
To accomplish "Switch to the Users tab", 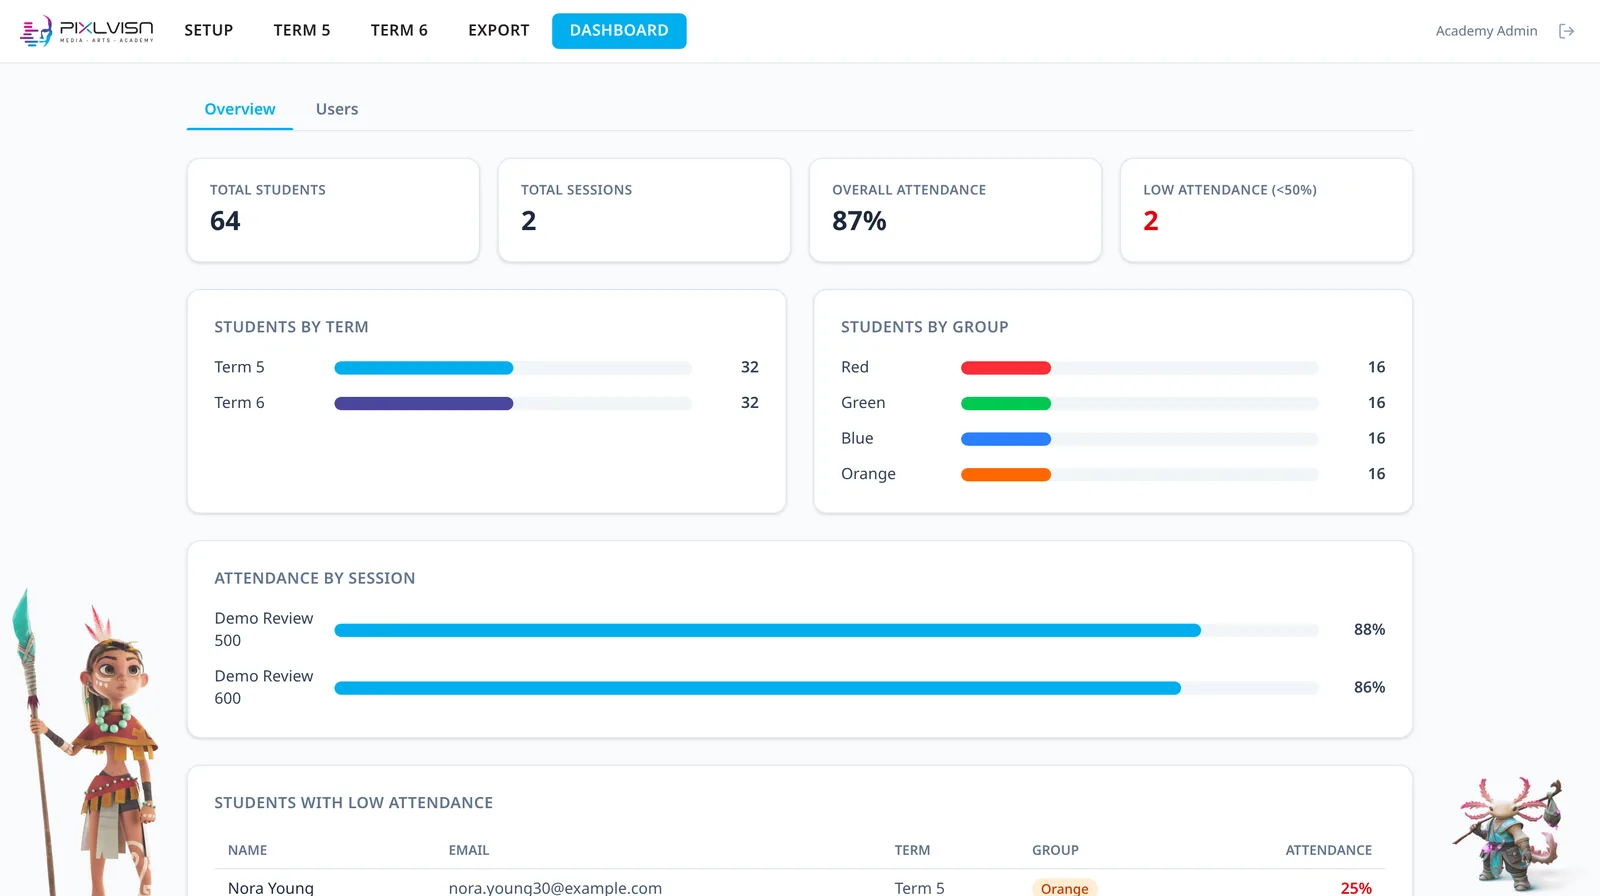I will tap(337, 109).
